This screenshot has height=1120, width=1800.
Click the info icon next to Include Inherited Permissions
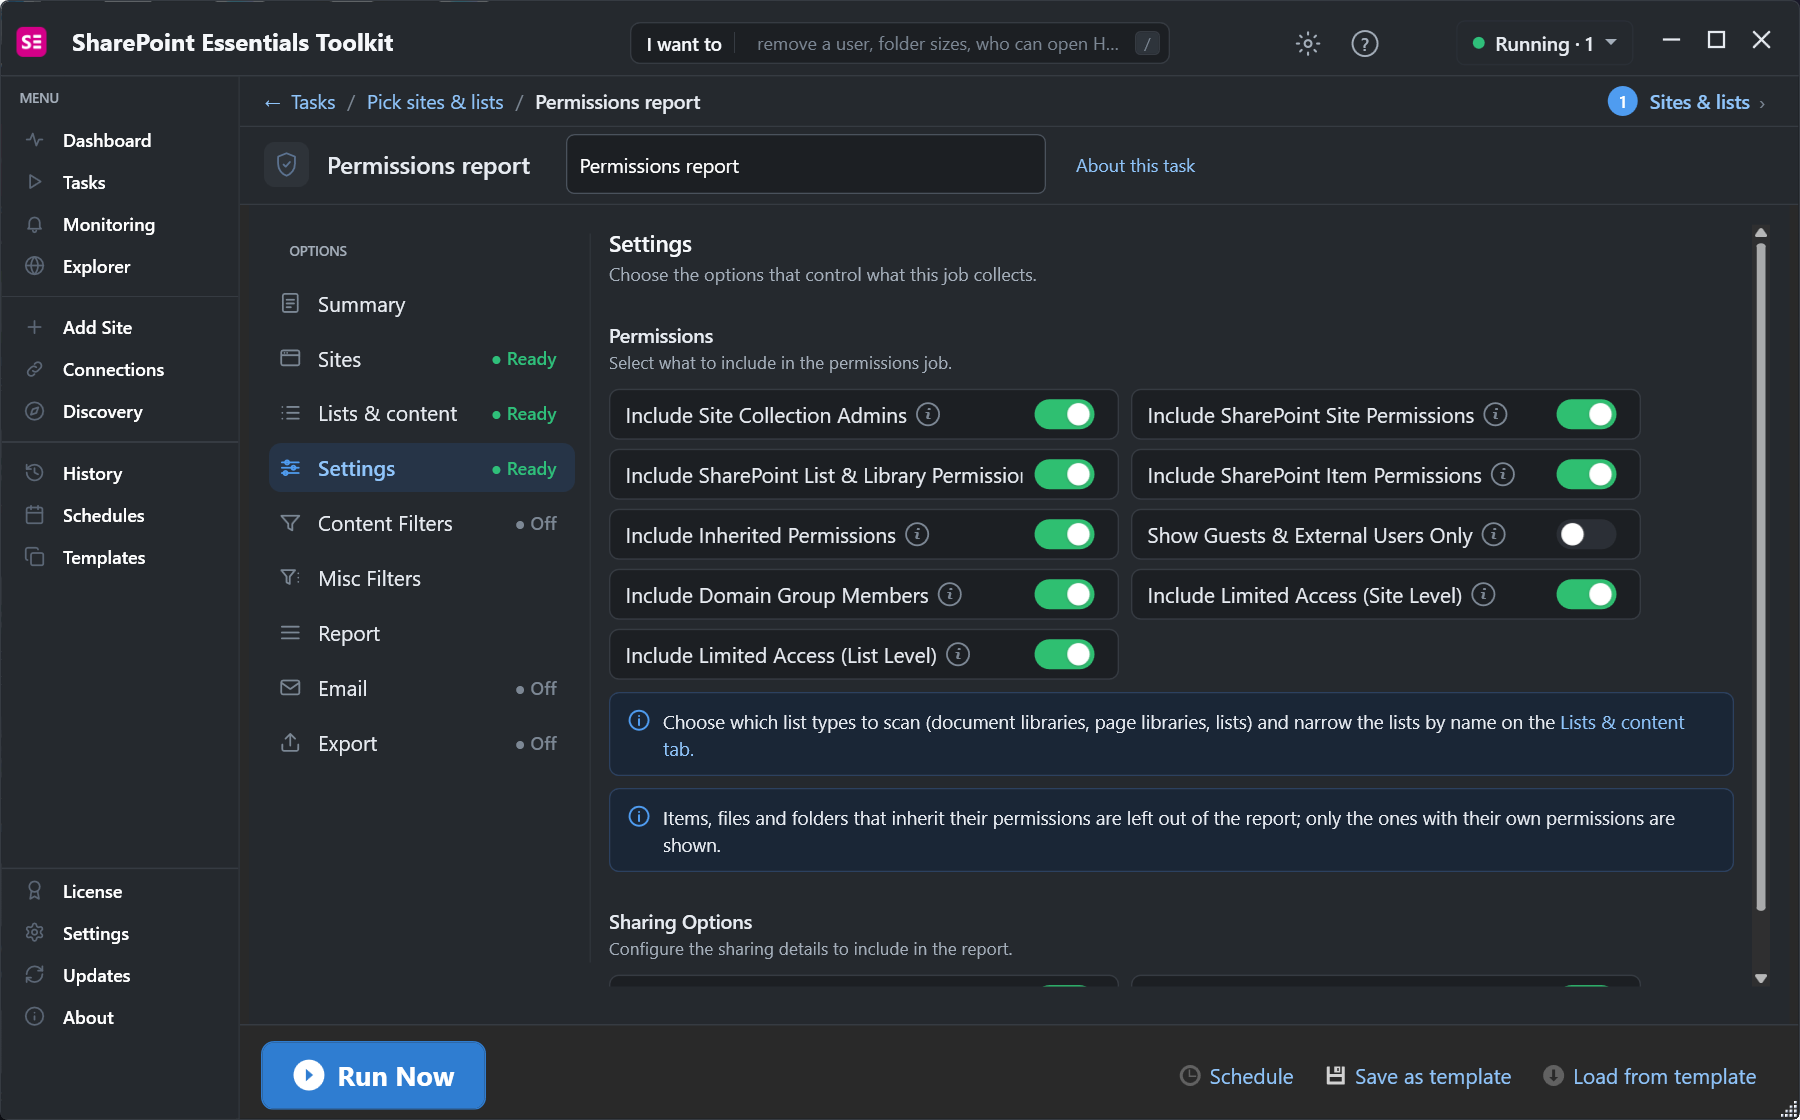(917, 534)
